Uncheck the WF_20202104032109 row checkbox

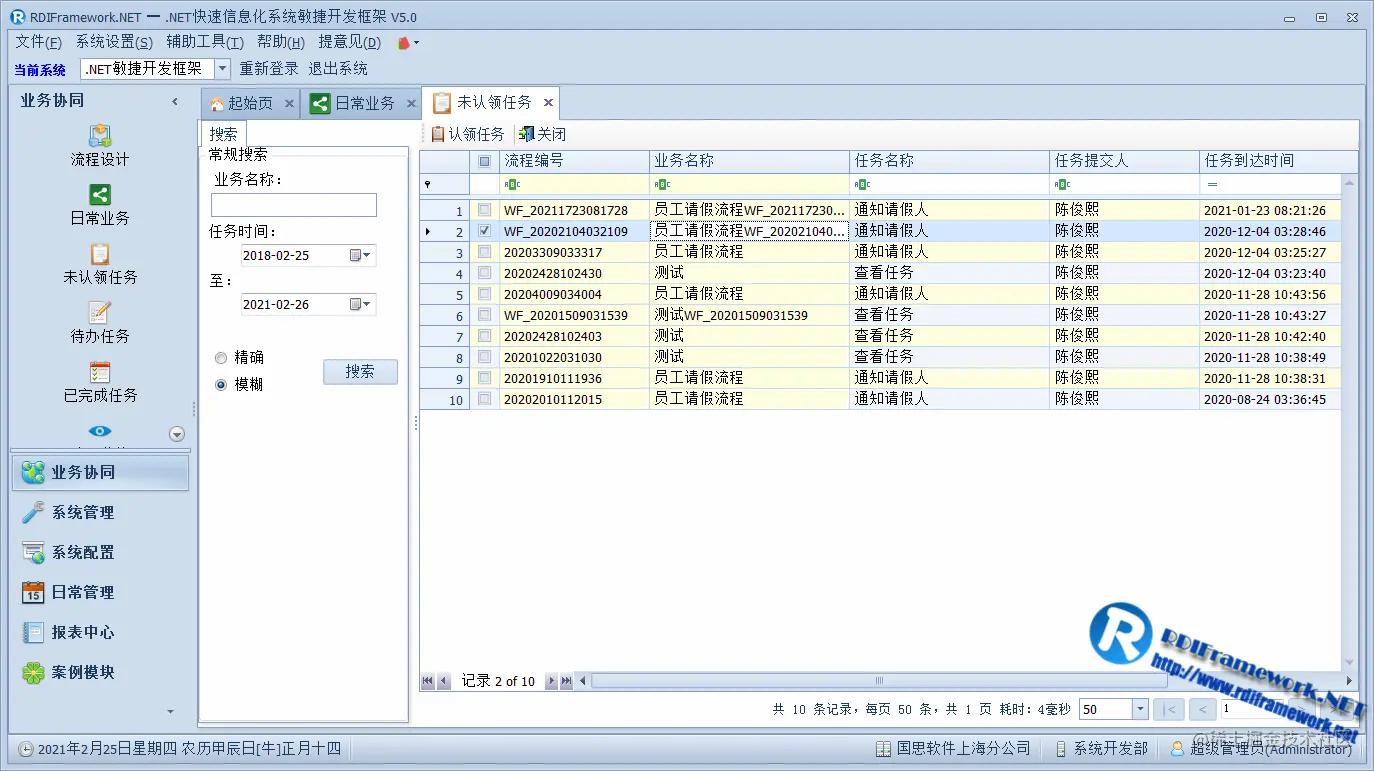point(485,231)
